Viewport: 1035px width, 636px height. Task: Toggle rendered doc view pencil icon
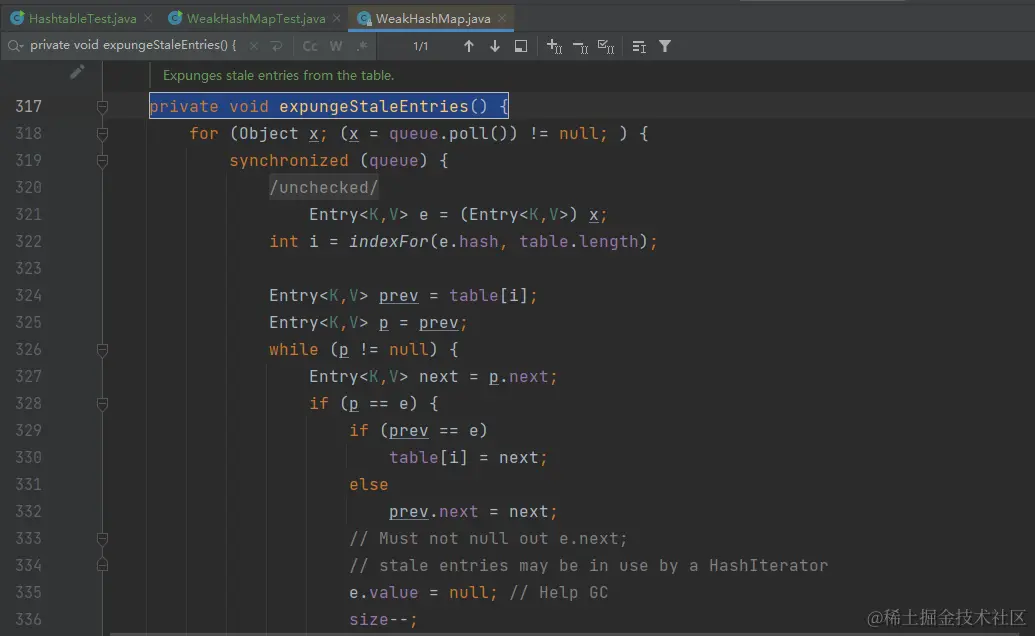(77, 72)
